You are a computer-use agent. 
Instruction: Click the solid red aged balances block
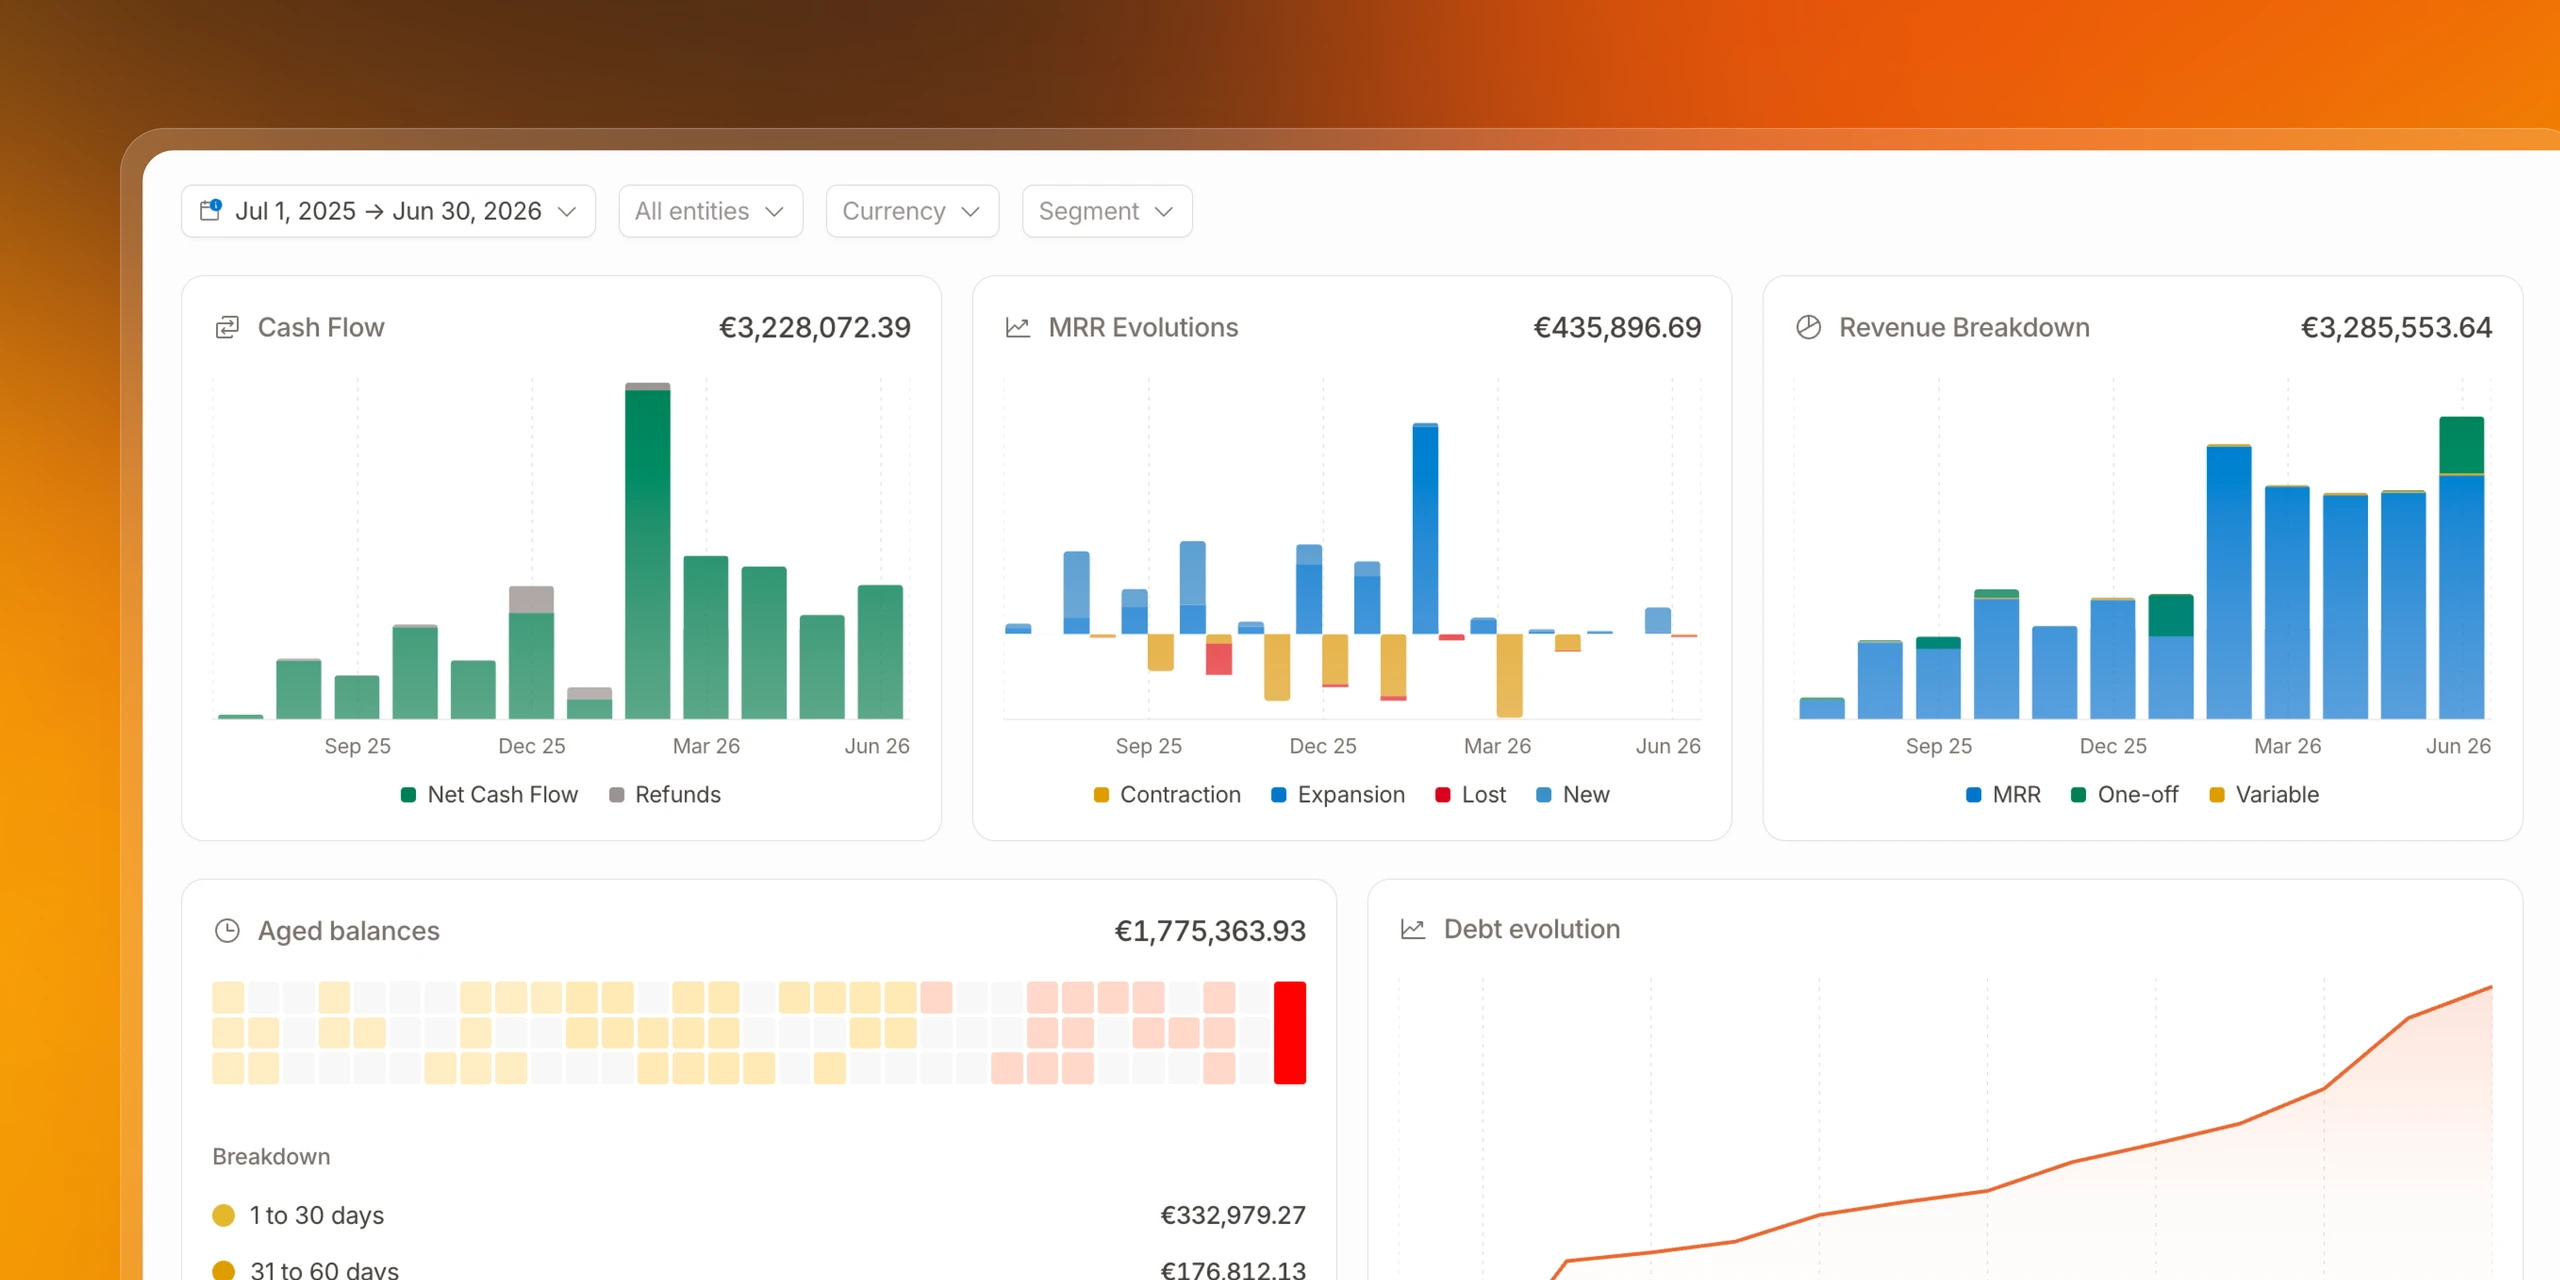tap(1290, 1033)
